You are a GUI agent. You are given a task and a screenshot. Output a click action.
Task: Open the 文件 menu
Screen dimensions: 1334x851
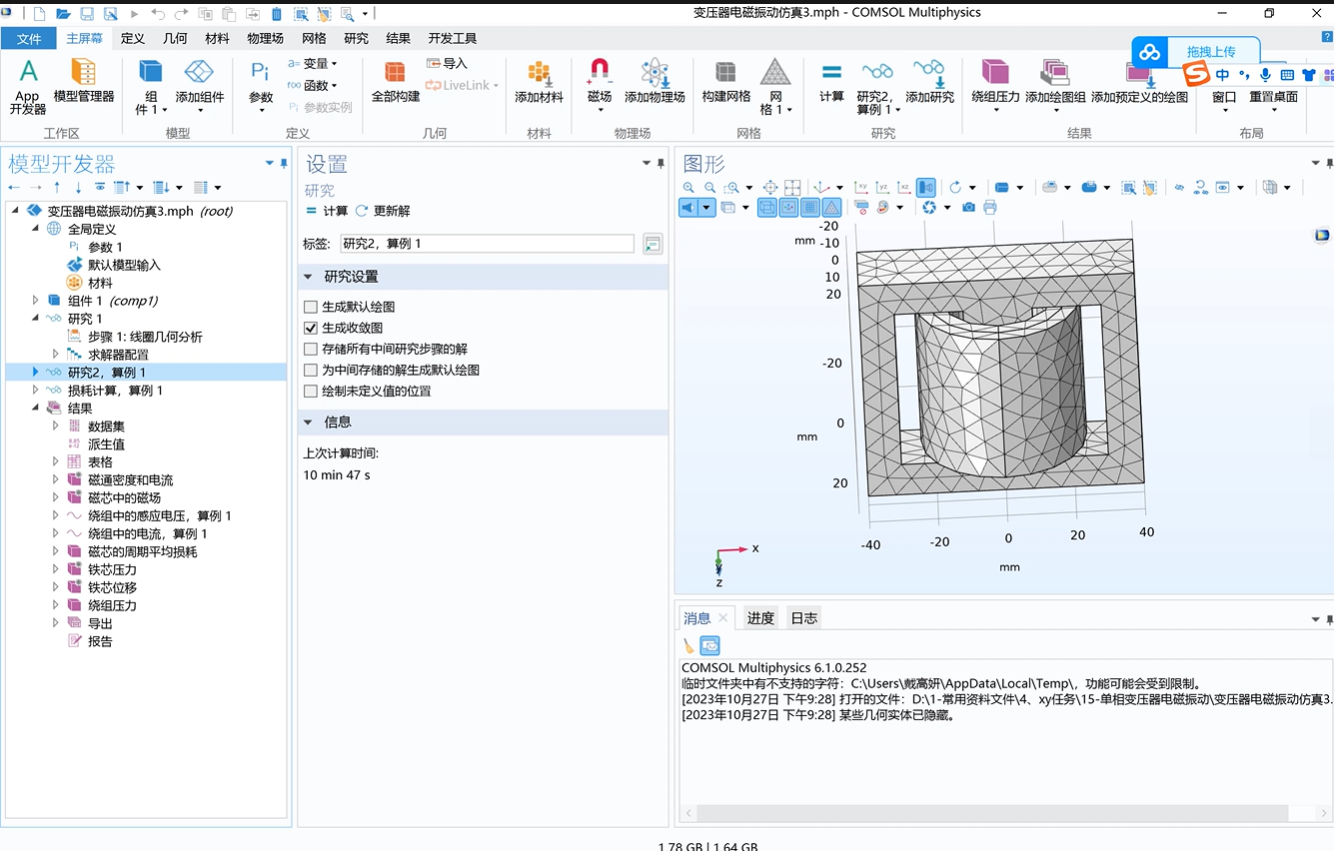pos(29,38)
